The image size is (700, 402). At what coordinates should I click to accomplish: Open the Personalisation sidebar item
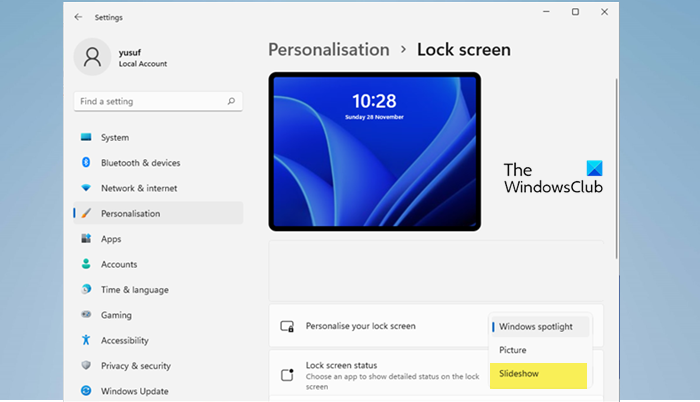(x=158, y=213)
